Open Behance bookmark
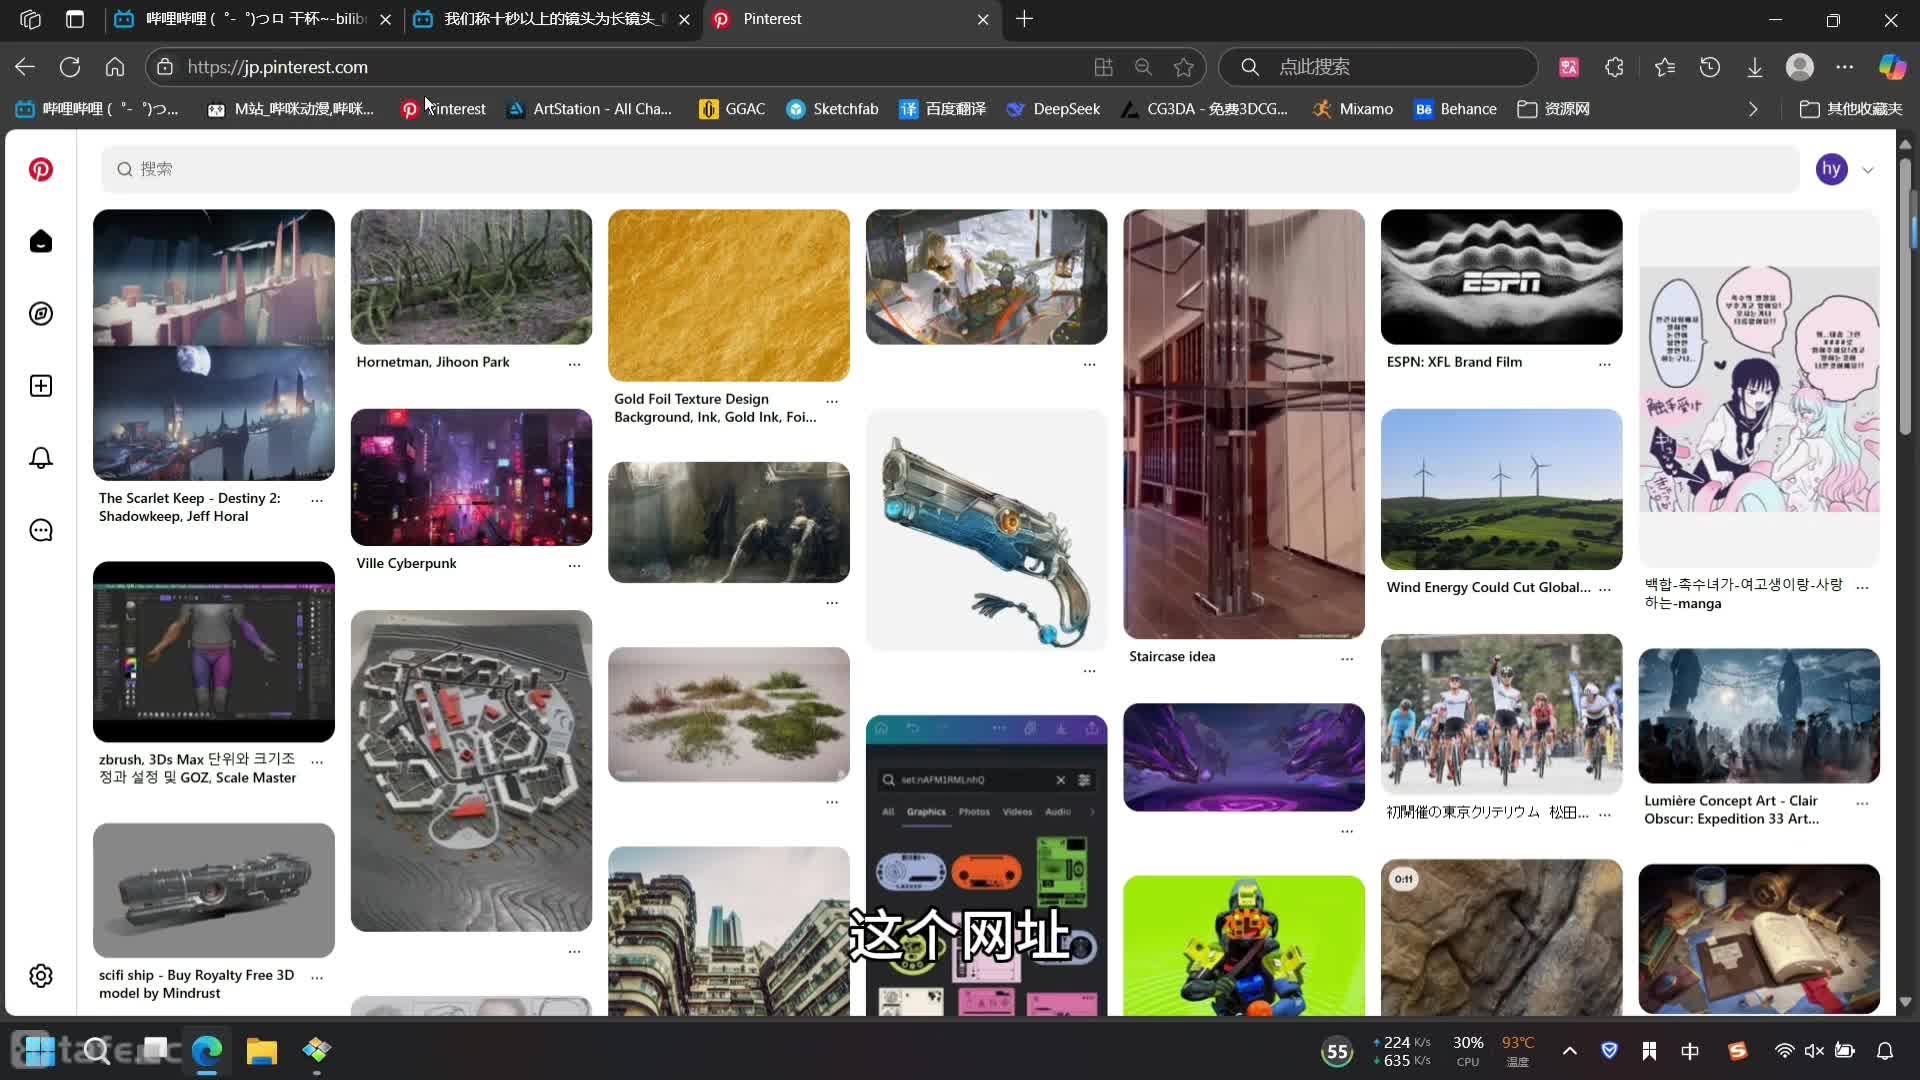The width and height of the screenshot is (1920, 1080). point(1455,109)
